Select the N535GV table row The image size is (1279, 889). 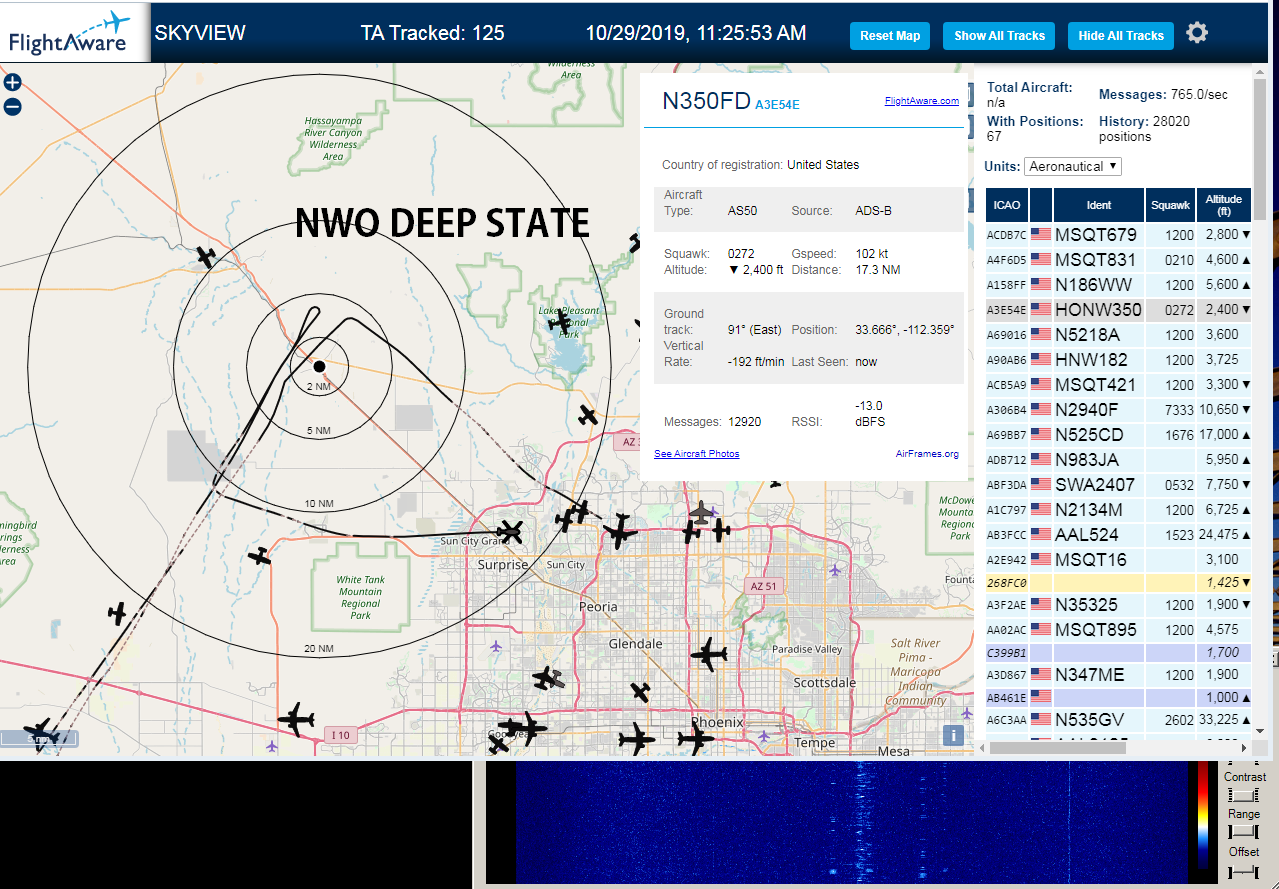1119,720
